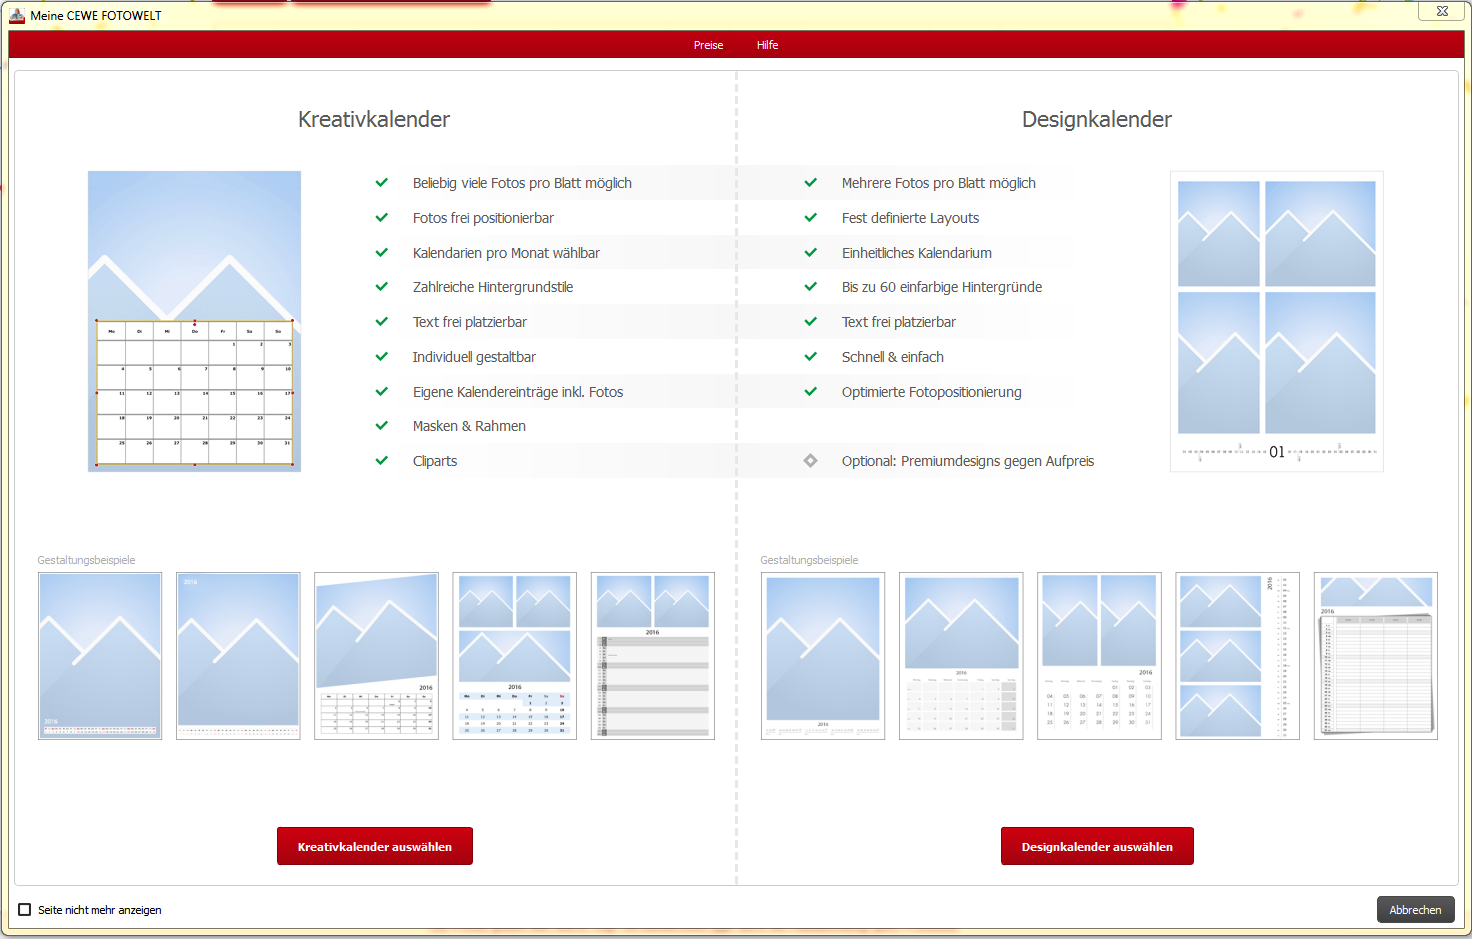
Task: Choose second Designkalender example thumbnail
Action: point(961,656)
